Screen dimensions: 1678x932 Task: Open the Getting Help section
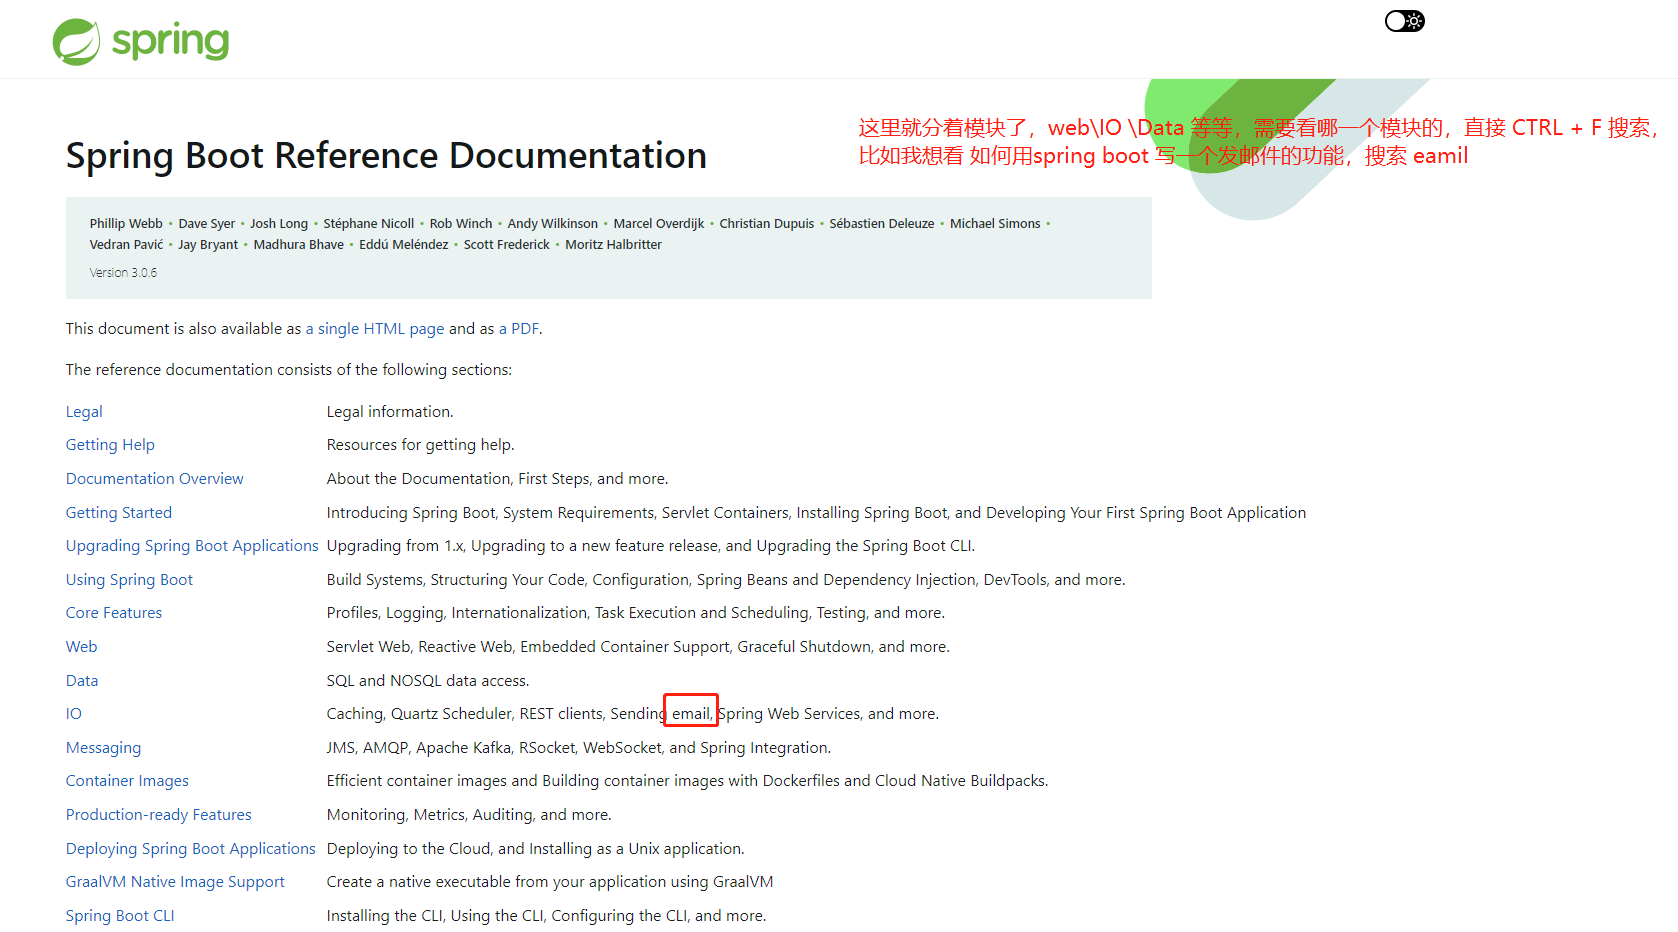110,445
